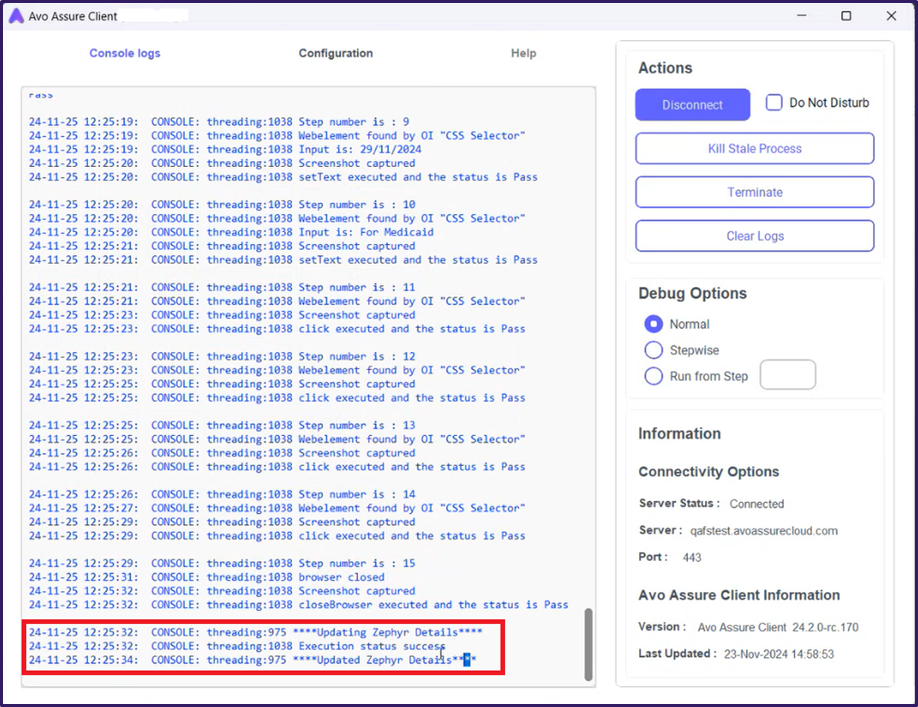This screenshot has height=707, width=918.
Task: Select the Run from Step radio option
Action: pos(654,376)
